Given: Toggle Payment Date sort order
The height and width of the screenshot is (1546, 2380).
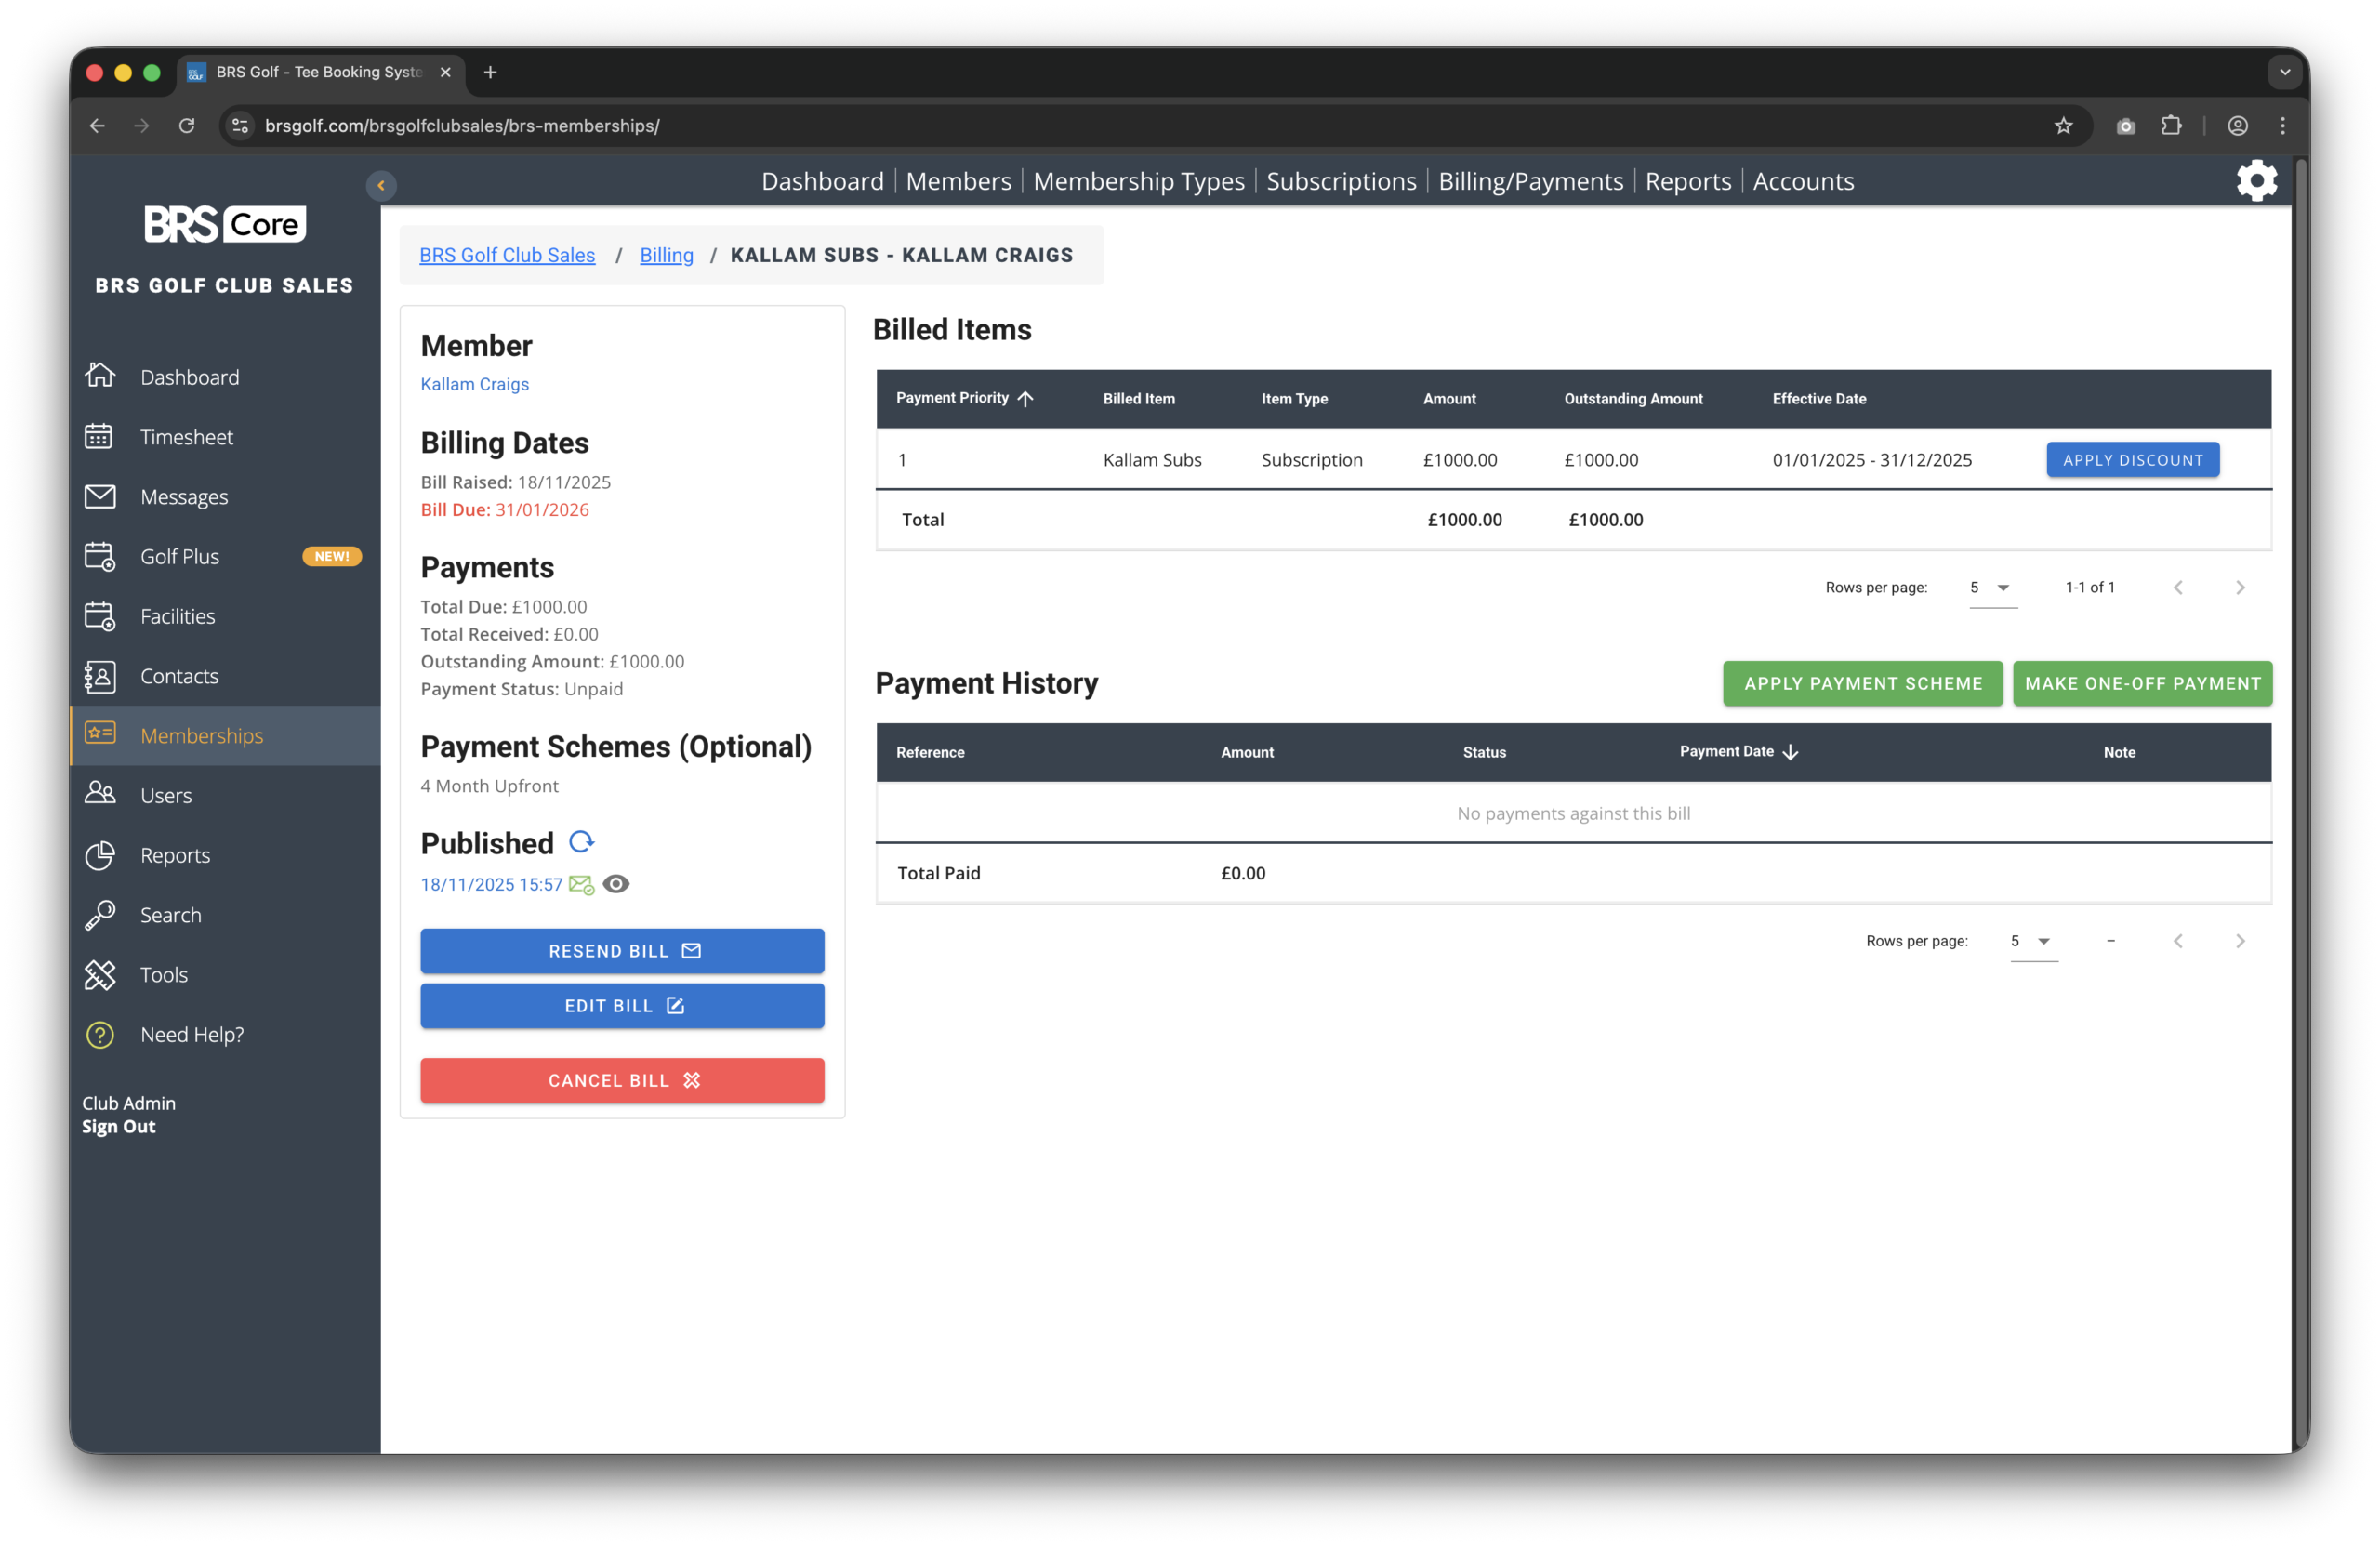Looking at the screenshot, I should [1790, 752].
